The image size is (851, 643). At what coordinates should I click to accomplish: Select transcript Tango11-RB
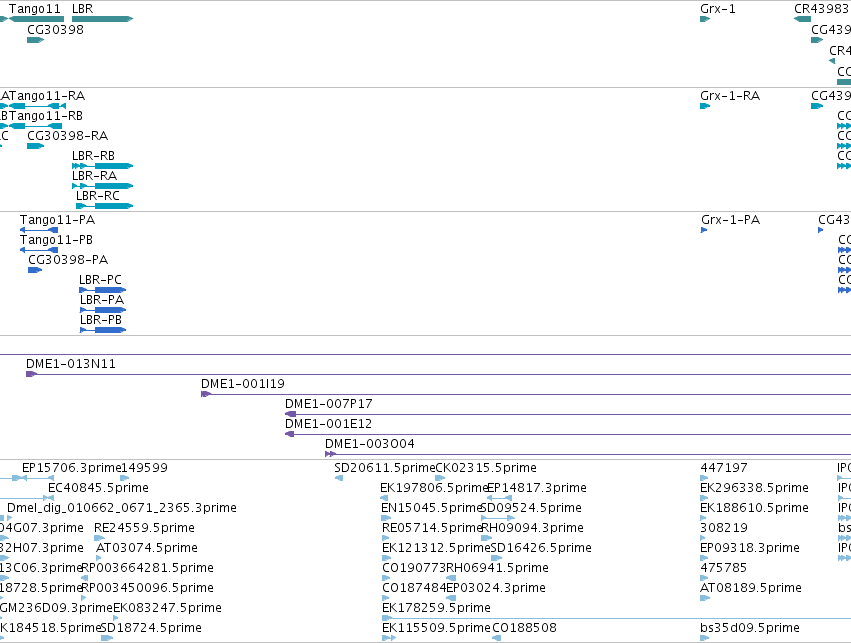(35, 126)
